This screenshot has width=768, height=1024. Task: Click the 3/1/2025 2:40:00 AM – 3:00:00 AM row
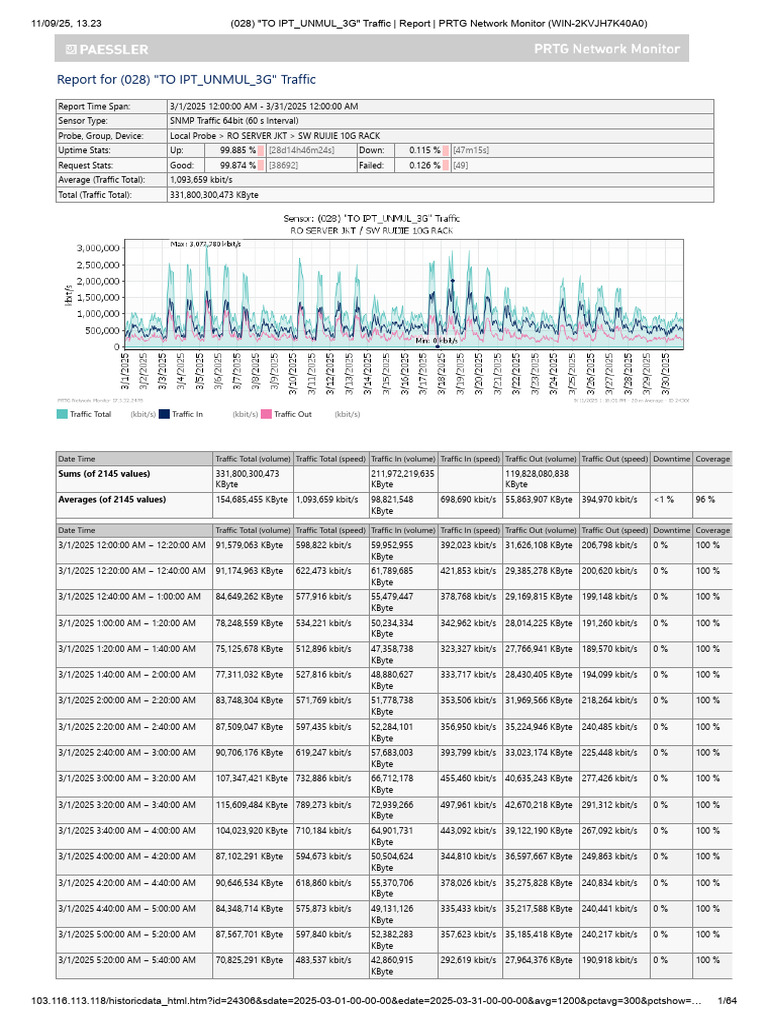394,758
